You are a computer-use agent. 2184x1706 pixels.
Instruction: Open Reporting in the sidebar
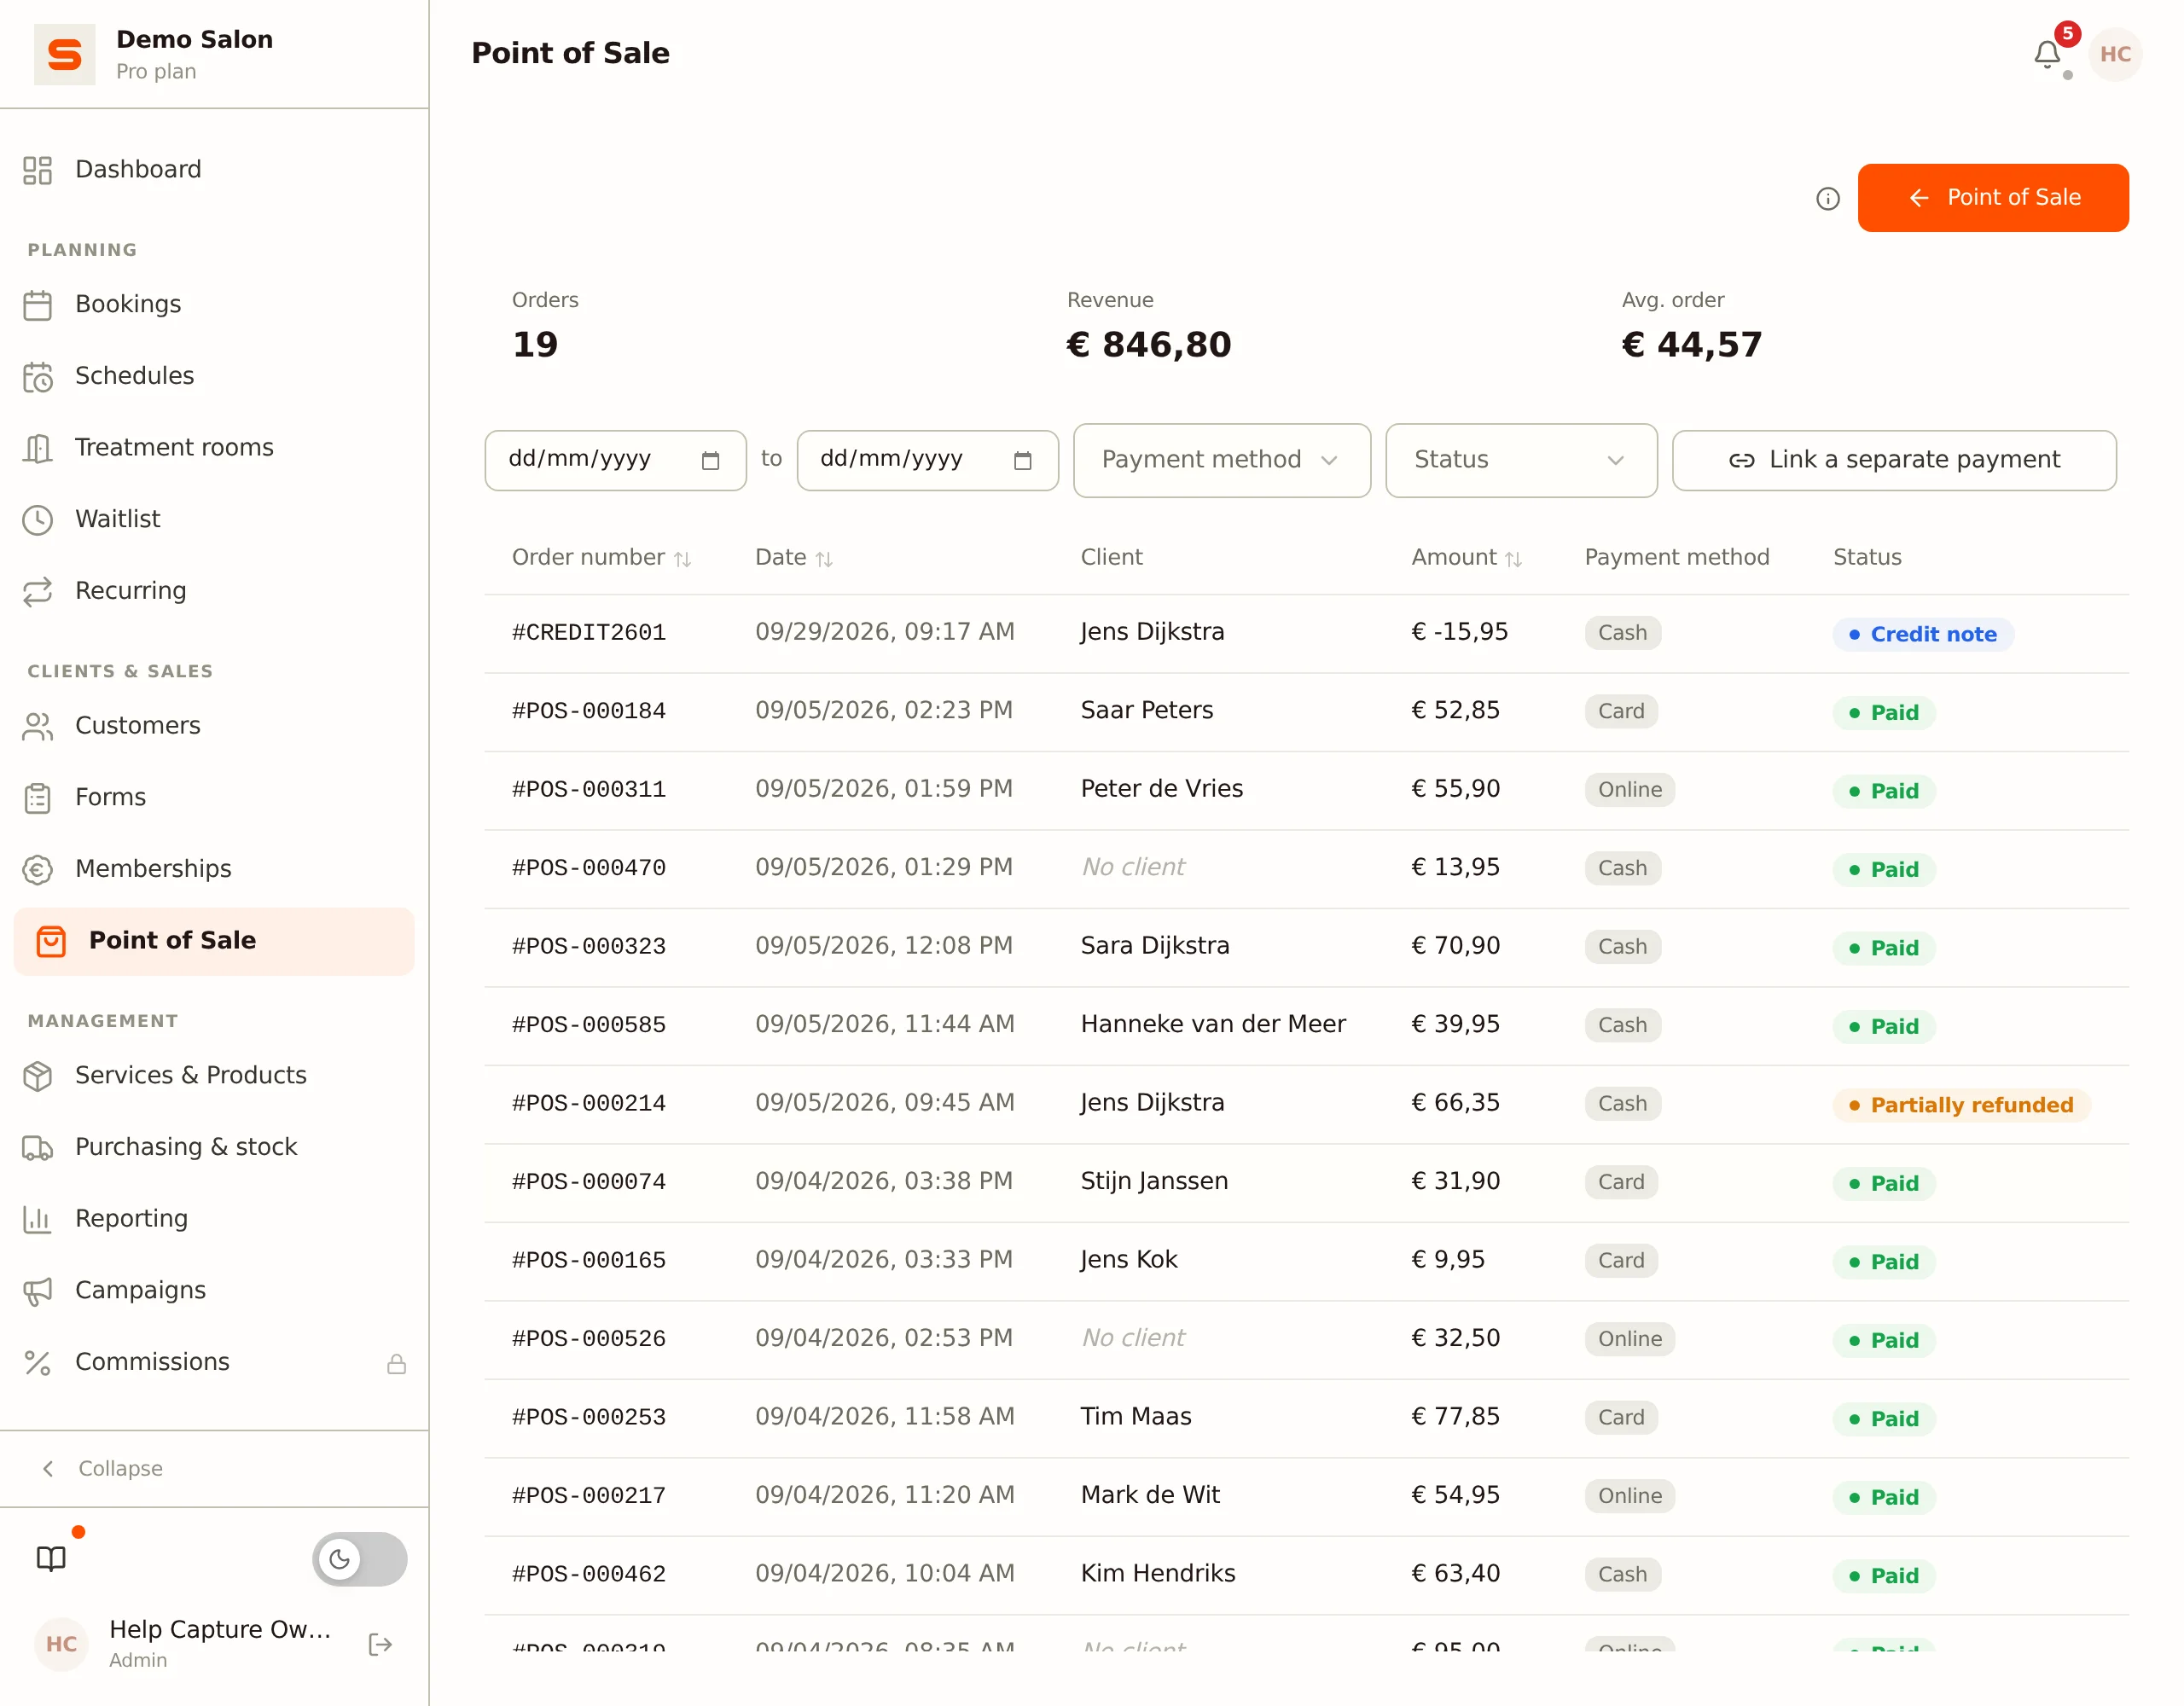(214, 1218)
